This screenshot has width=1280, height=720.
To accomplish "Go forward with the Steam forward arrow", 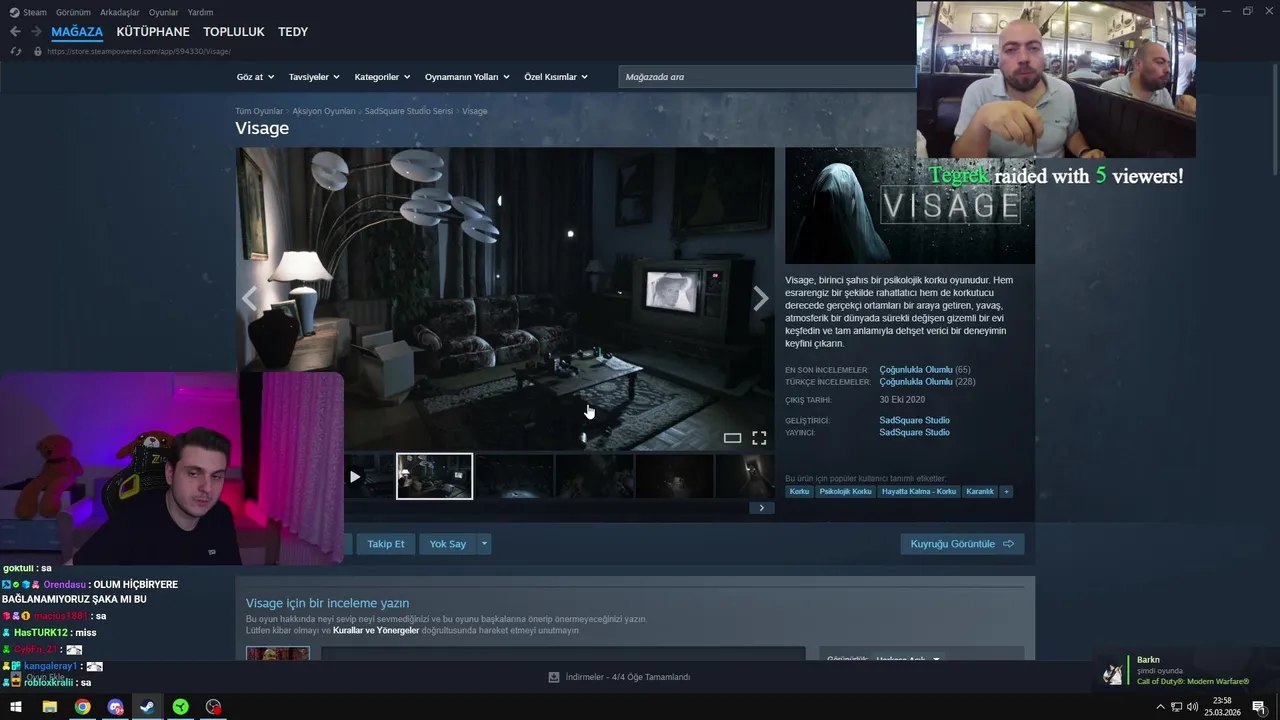I will [35, 32].
